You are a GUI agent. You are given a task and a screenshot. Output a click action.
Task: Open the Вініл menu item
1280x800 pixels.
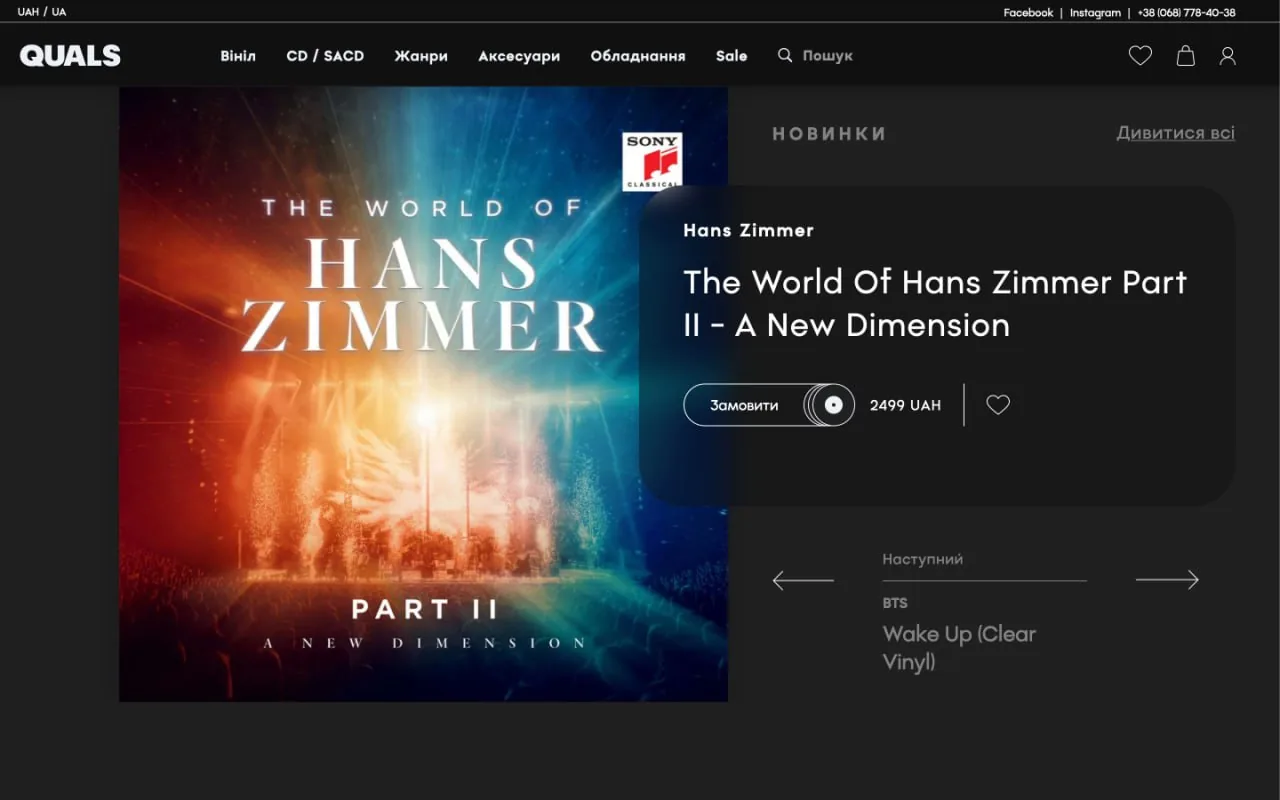(x=238, y=56)
